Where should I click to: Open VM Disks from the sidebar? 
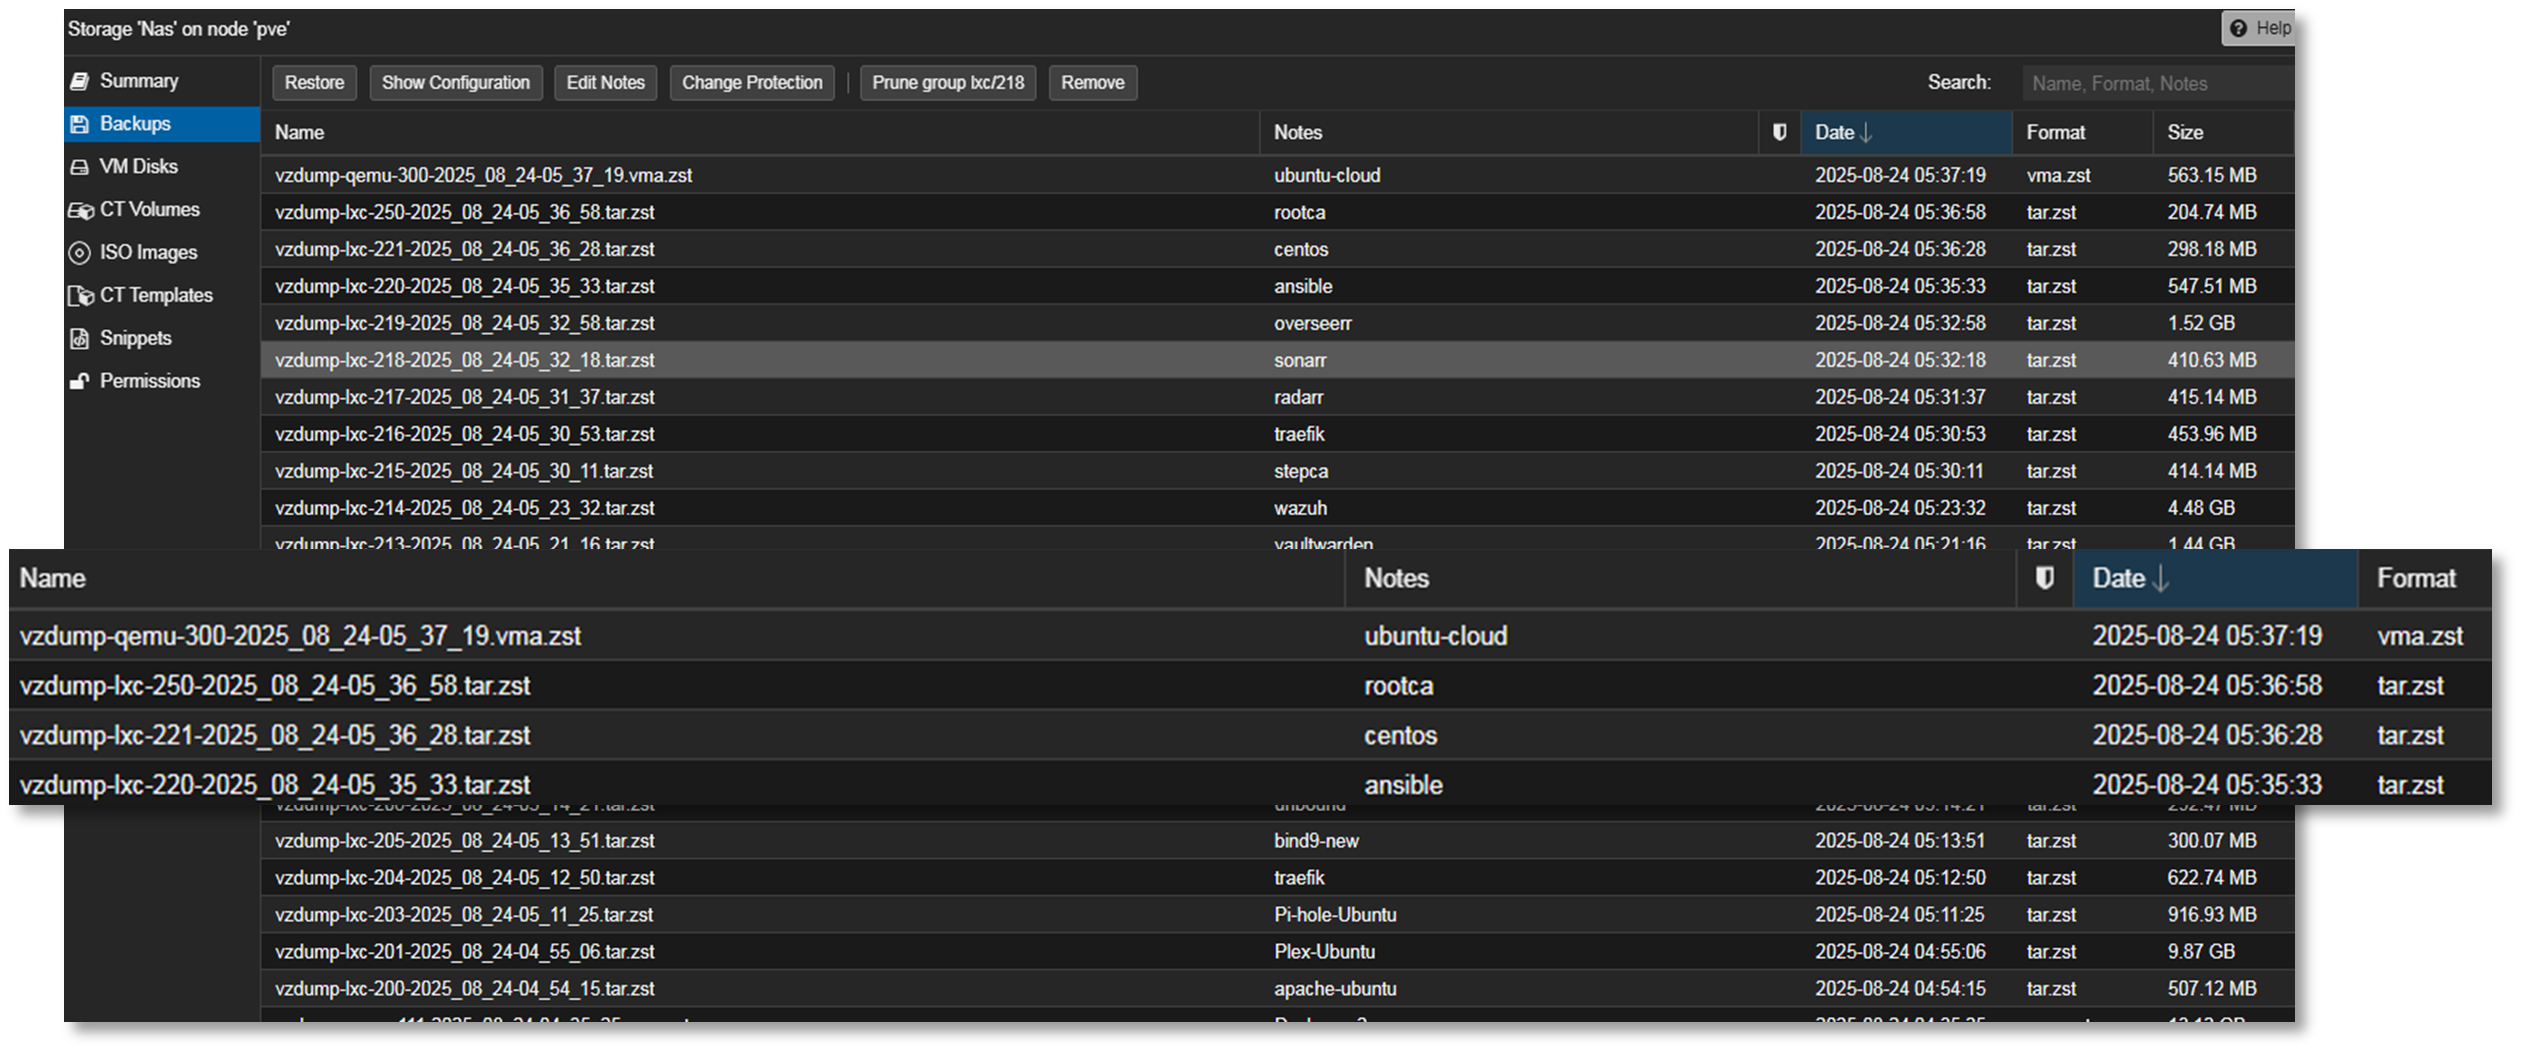pyautogui.click(x=138, y=166)
